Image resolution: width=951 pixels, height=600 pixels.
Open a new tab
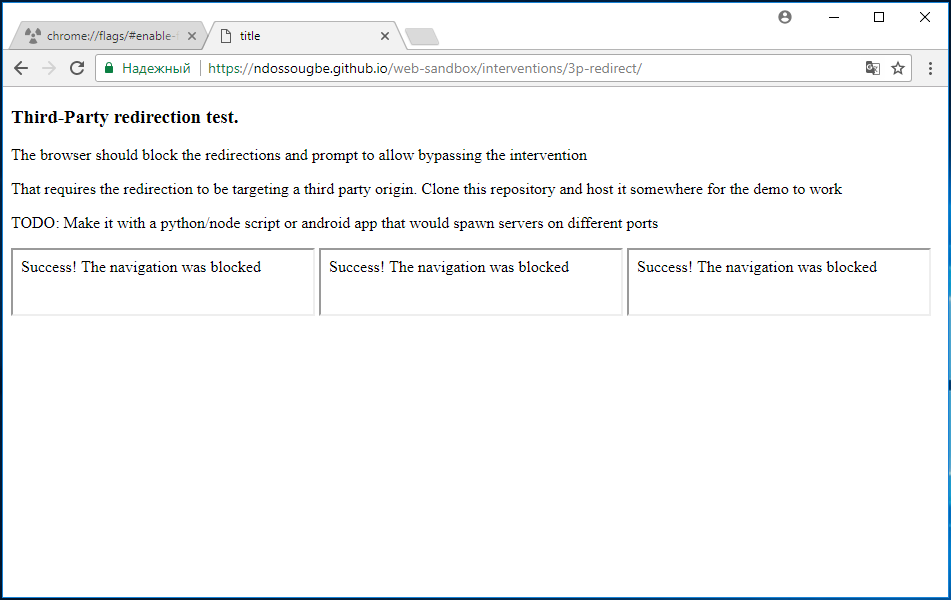point(422,37)
